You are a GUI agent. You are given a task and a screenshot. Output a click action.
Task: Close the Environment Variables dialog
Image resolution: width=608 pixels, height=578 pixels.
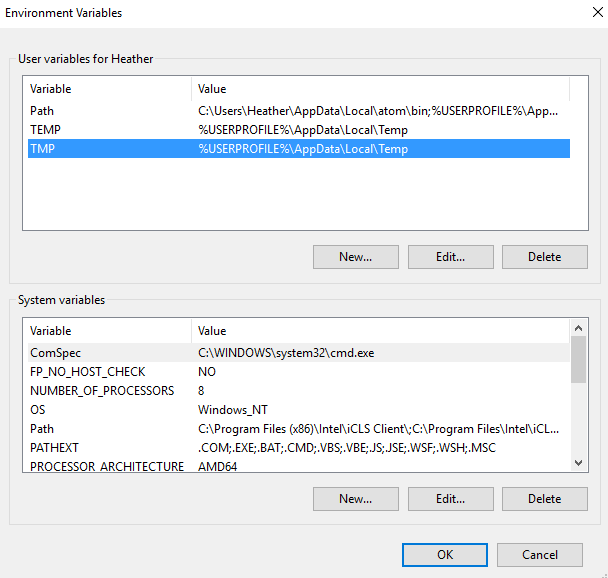585,14
